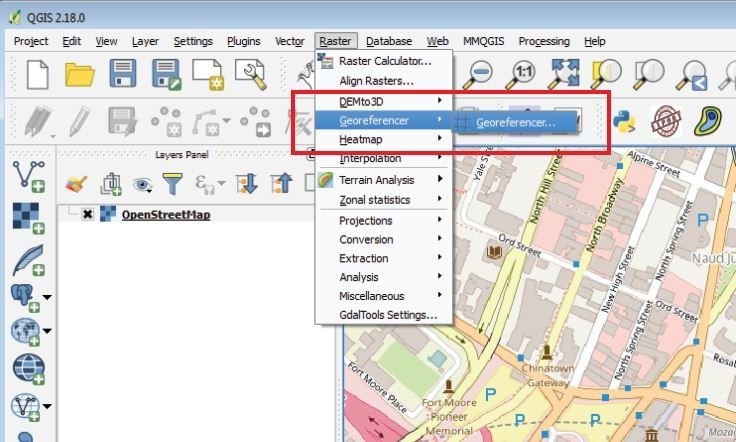The width and height of the screenshot is (736, 442).
Task: Open Manage Layer Visibility eye icon
Action: pyautogui.click(x=142, y=185)
